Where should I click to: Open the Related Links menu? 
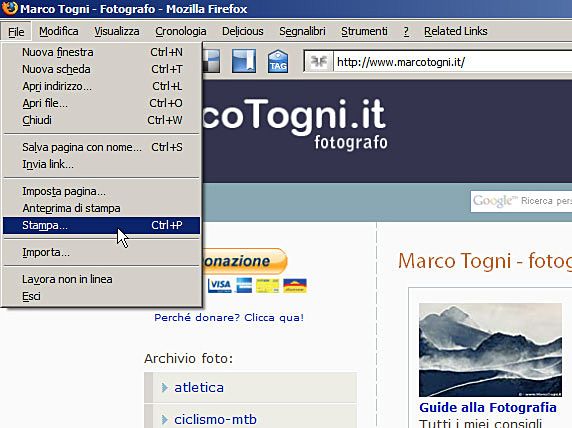pyautogui.click(x=456, y=31)
